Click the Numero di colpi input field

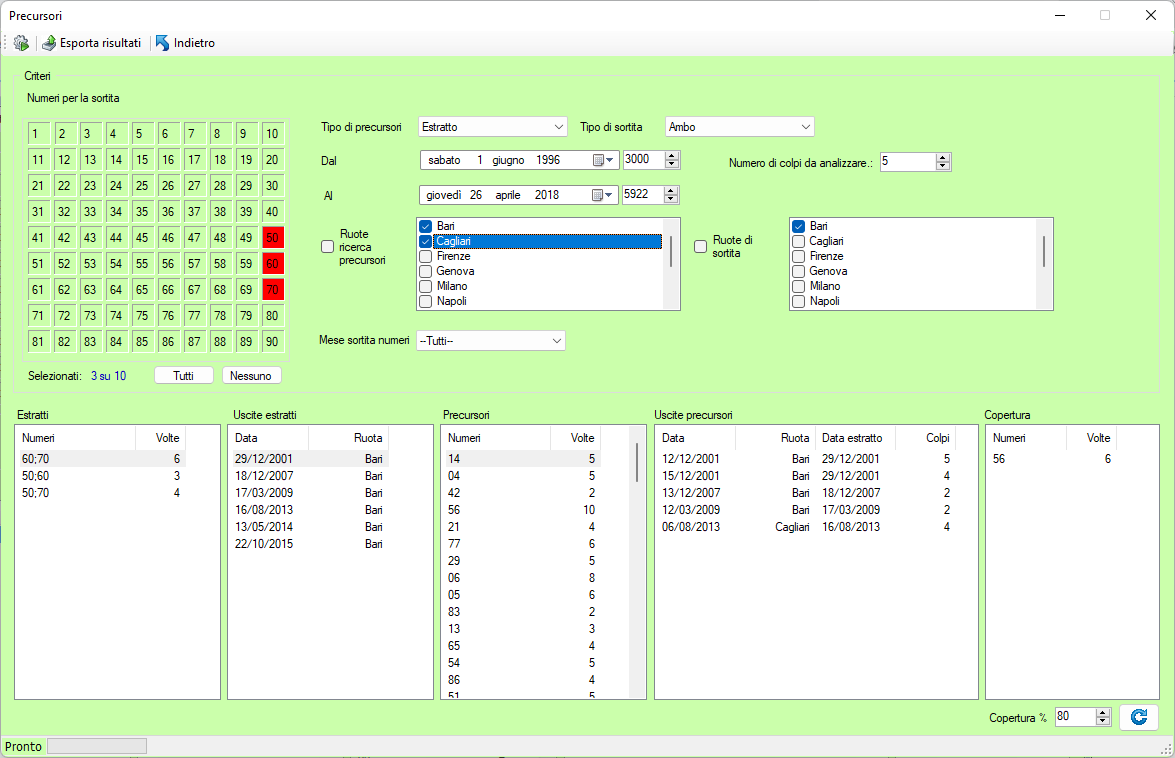(908, 162)
